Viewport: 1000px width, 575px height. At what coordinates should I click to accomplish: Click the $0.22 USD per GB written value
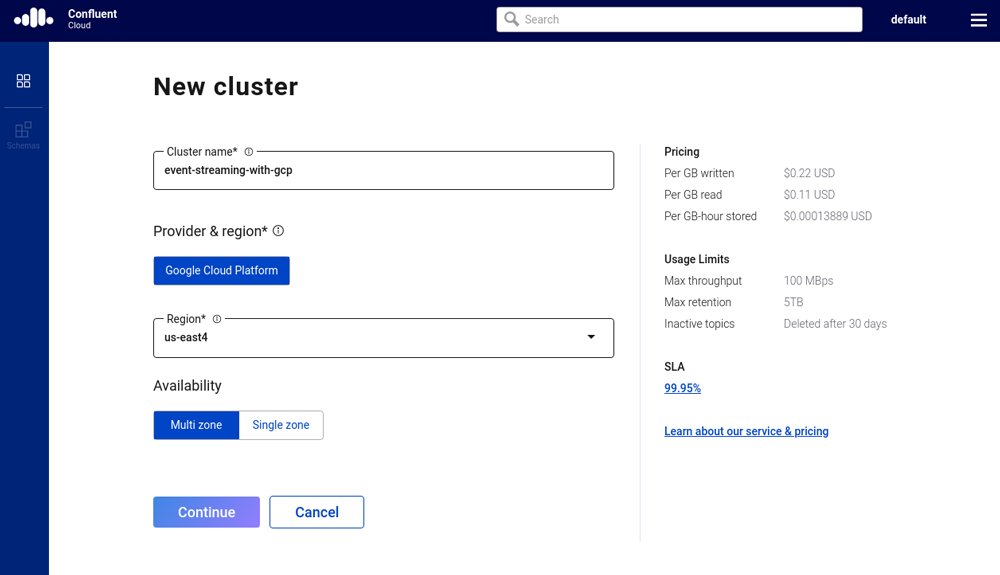coord(809,173)
